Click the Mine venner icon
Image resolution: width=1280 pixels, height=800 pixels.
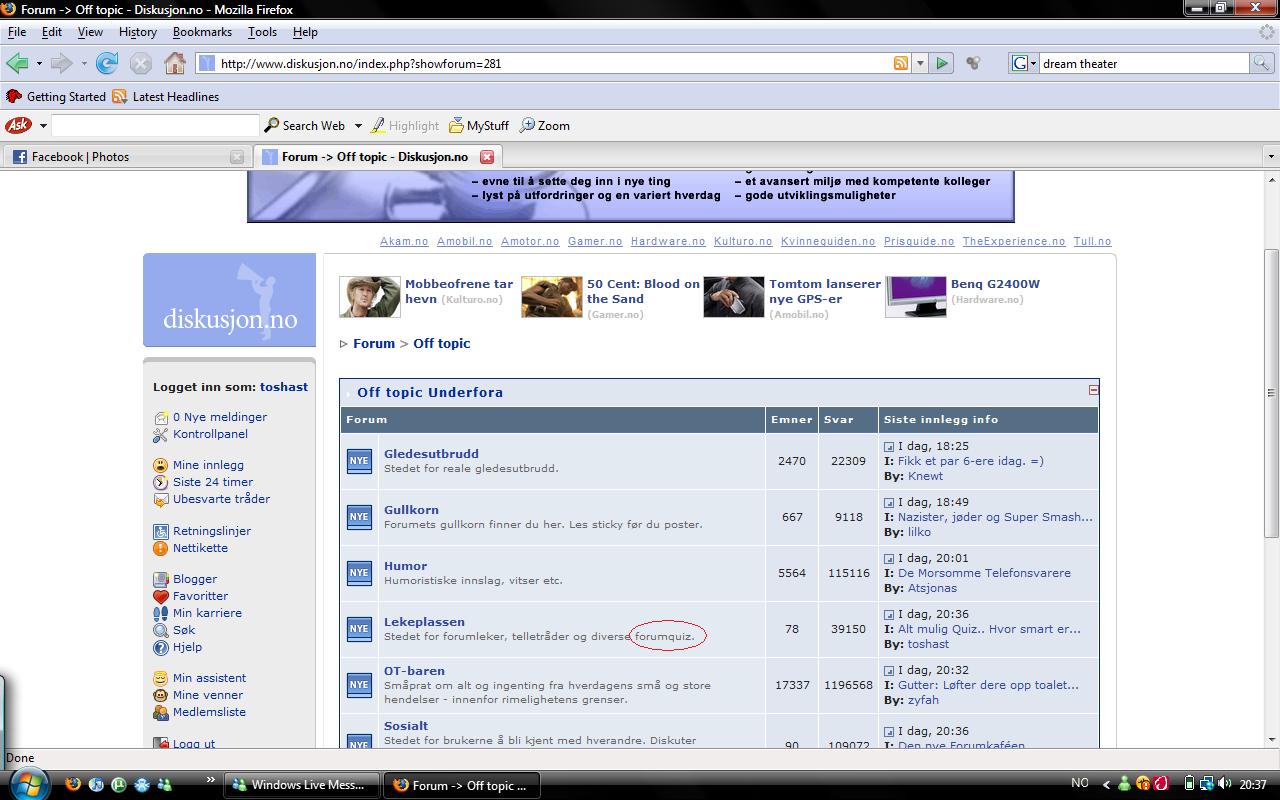coord(160,695)
